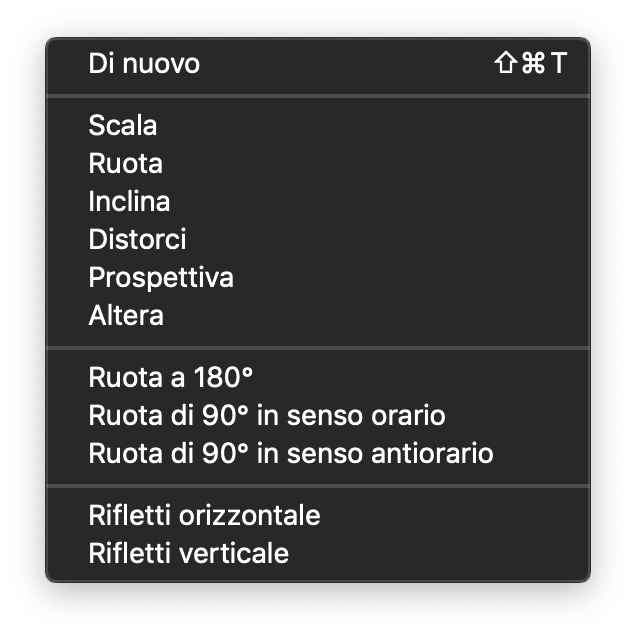Click the Altera menu item
Screen dimensions: 636x636
[x=126, y=316]
